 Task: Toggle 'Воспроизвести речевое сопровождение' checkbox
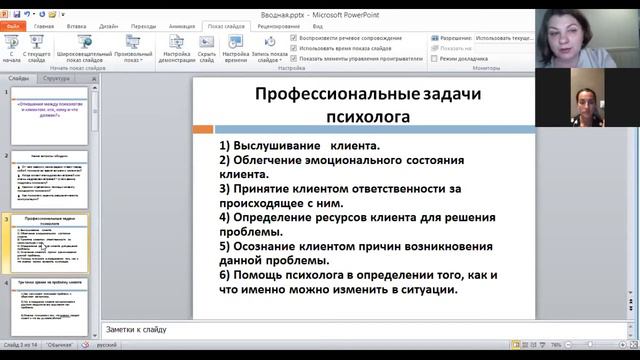293,38
